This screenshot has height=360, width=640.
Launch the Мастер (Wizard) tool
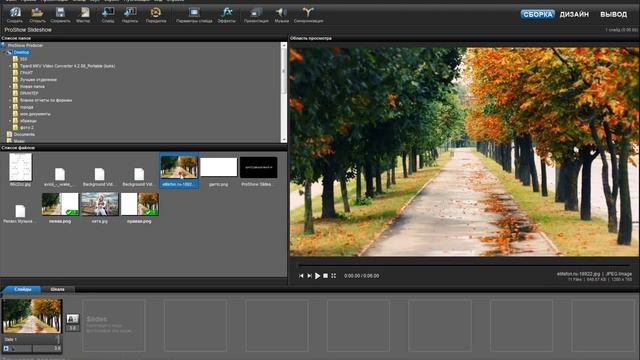(84, 15)
